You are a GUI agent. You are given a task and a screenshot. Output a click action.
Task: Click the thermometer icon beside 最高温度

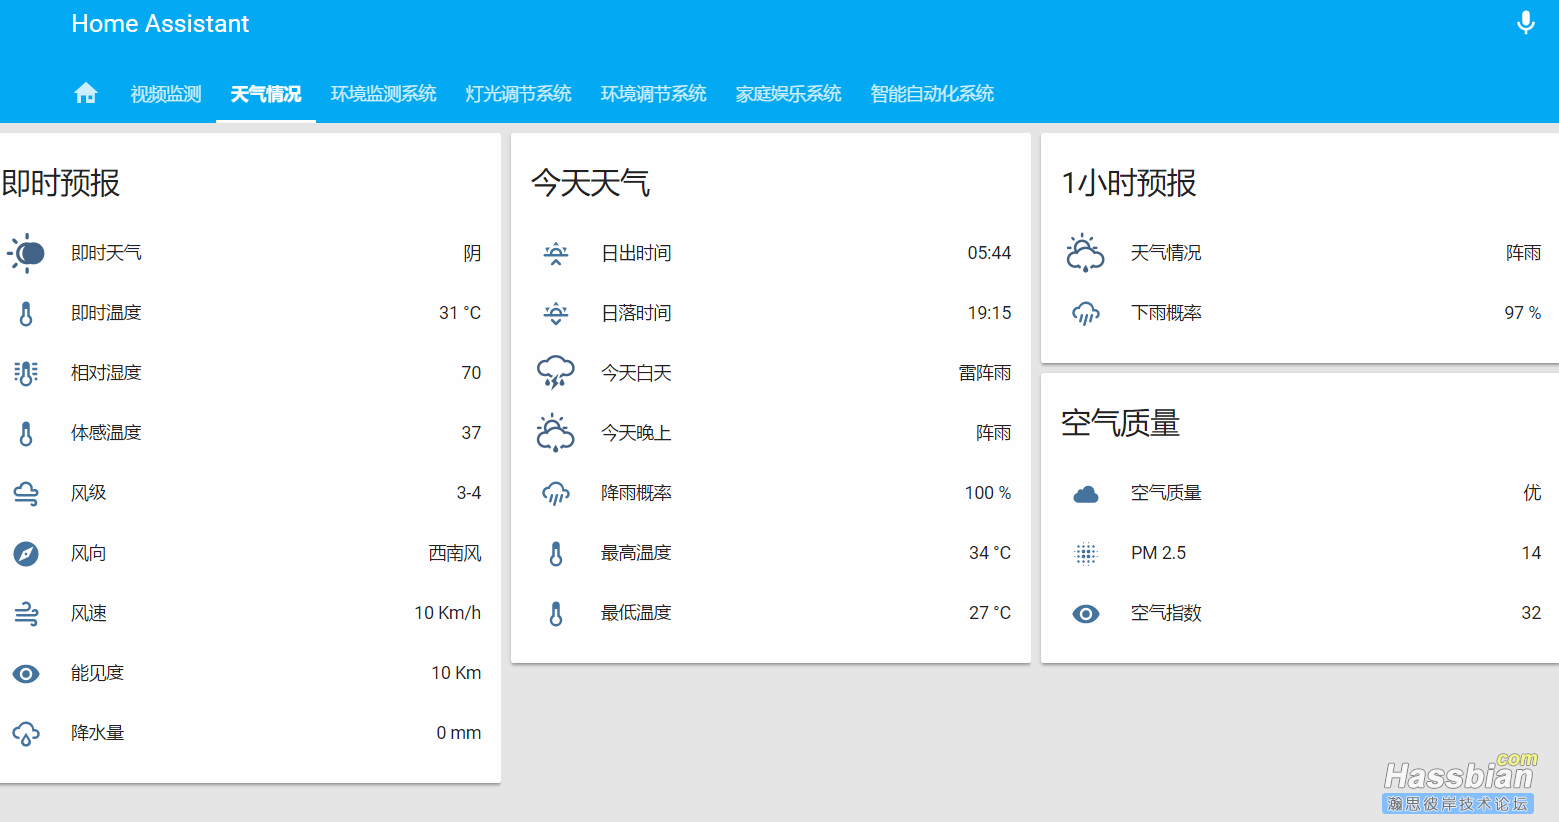tap(556, 553)
